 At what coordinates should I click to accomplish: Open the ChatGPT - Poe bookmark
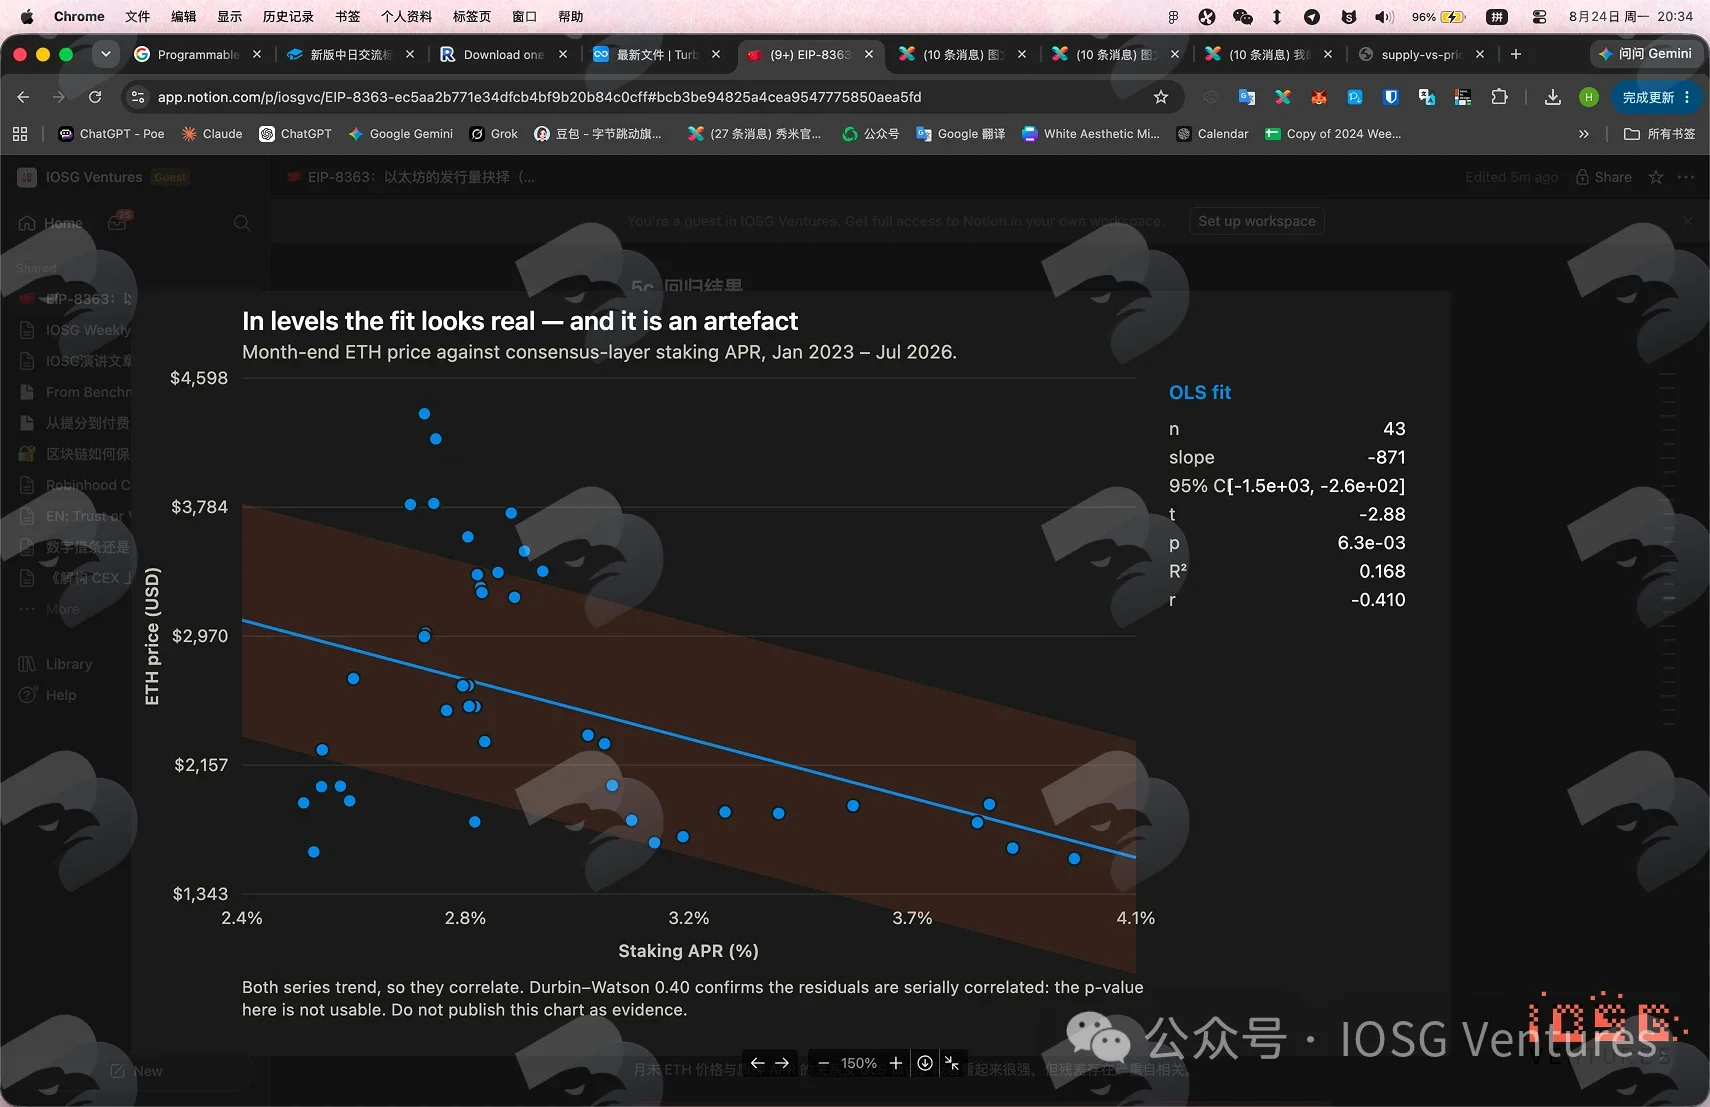111,134
